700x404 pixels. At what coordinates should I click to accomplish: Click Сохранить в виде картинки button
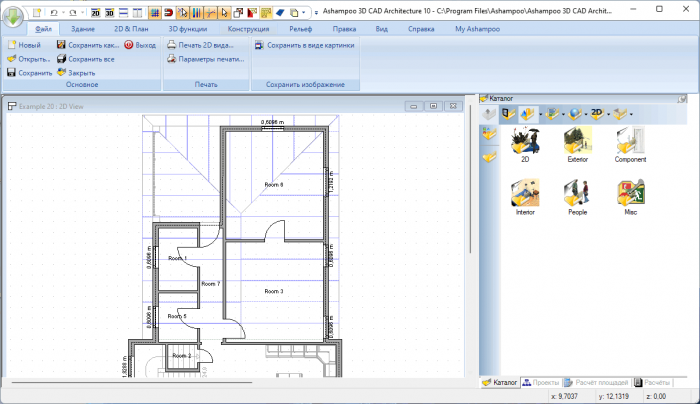[310, 45]
